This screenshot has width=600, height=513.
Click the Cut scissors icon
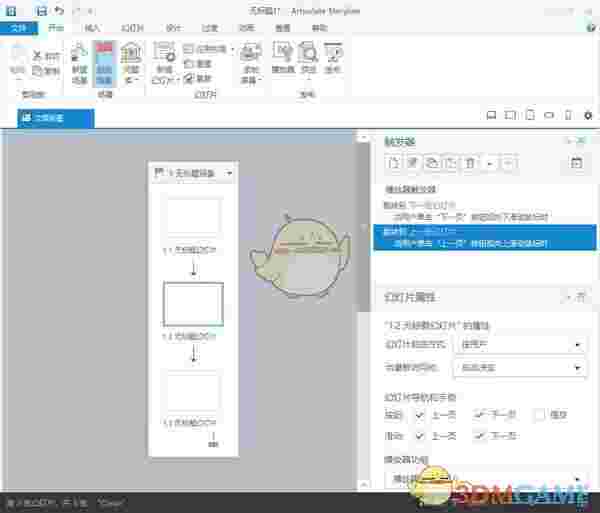click(37, 57)
